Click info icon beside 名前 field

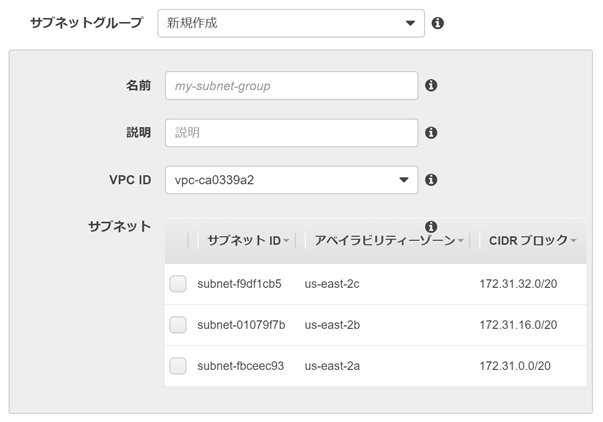pos(431,86)
